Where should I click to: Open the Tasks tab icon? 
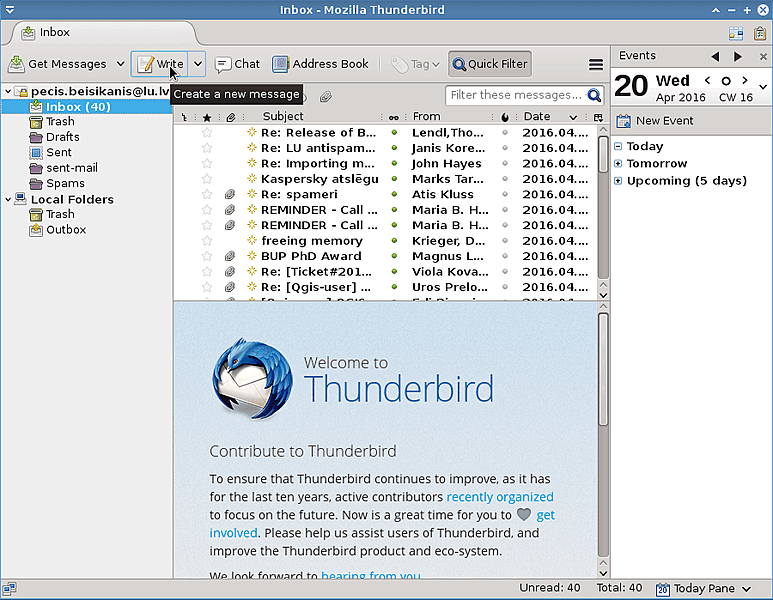(x=760, y=33)
